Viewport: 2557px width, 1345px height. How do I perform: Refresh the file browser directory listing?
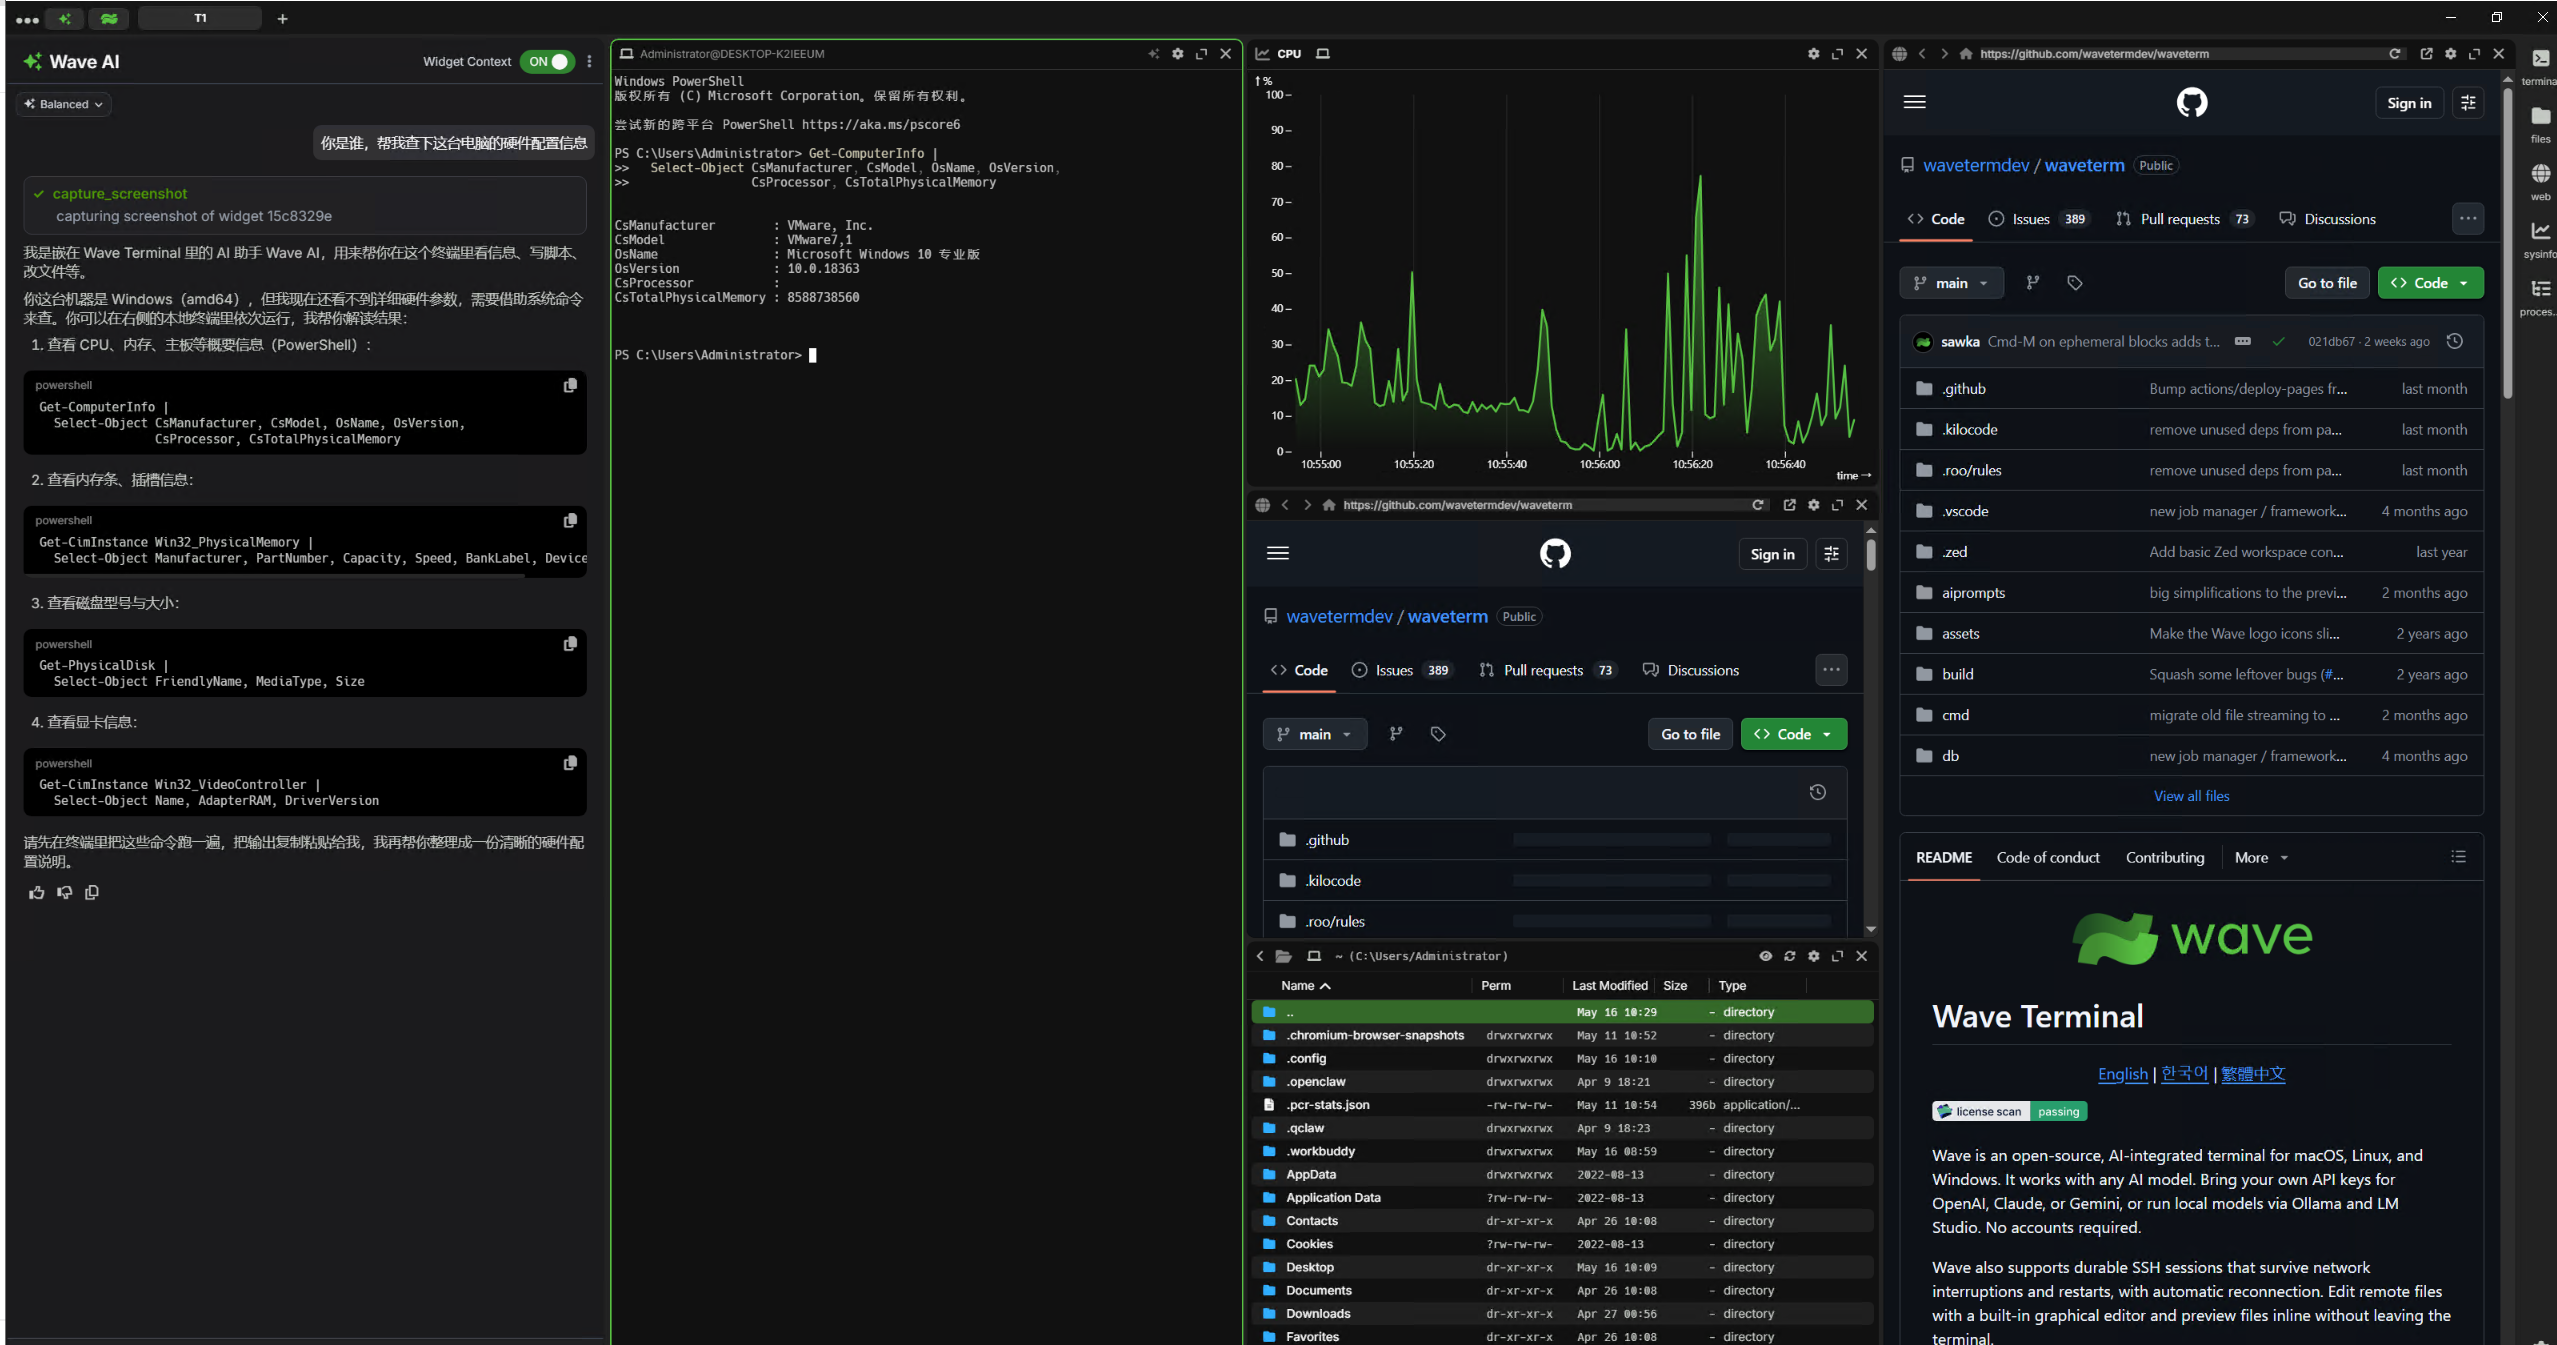point(1790,956)
